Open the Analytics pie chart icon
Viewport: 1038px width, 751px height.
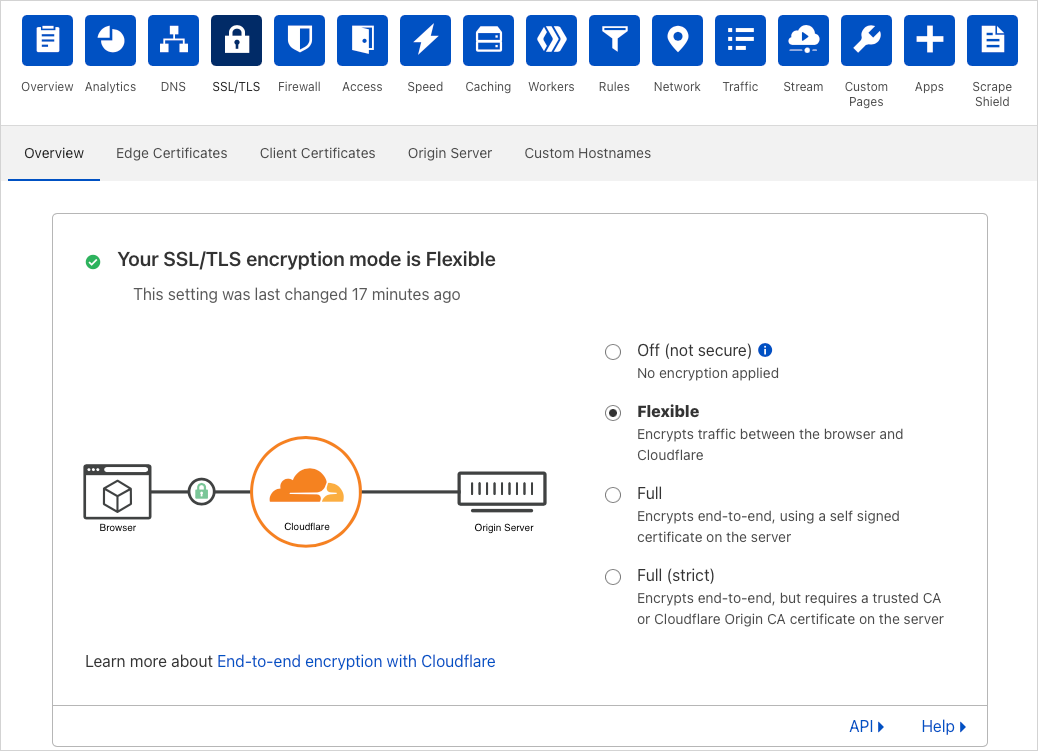(x=110, y=40)
